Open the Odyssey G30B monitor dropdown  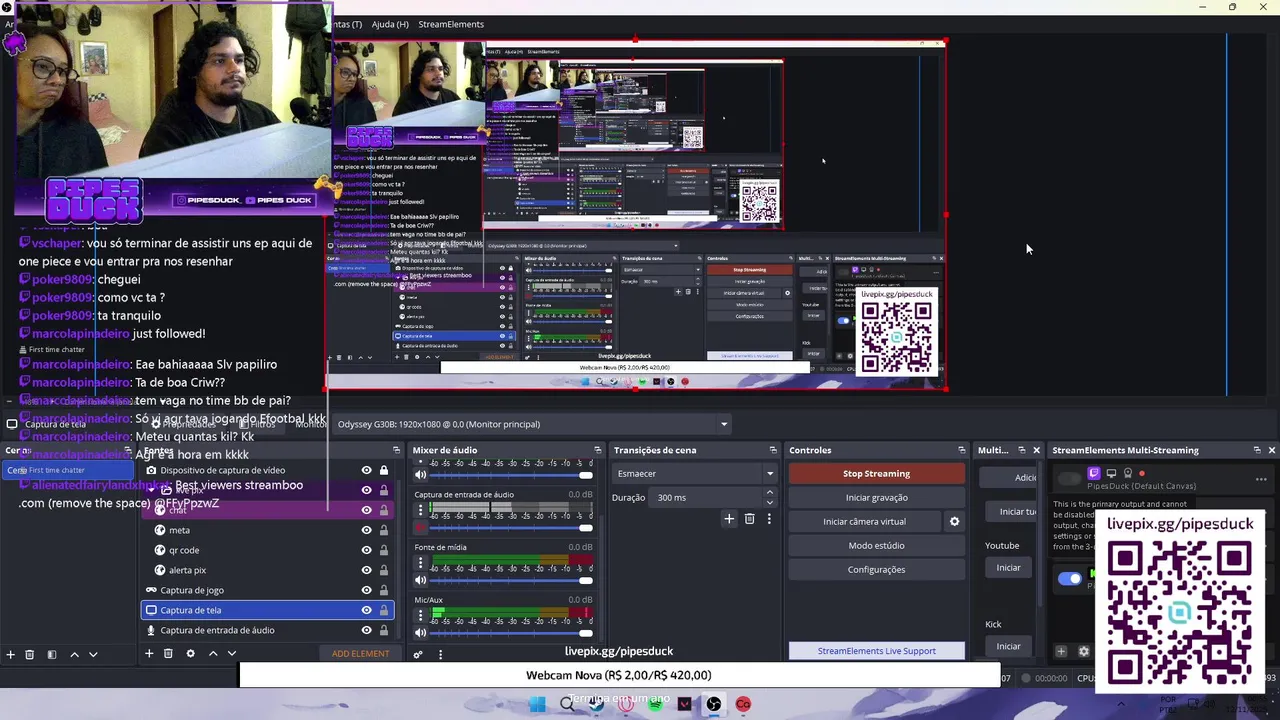click(532, 424)
